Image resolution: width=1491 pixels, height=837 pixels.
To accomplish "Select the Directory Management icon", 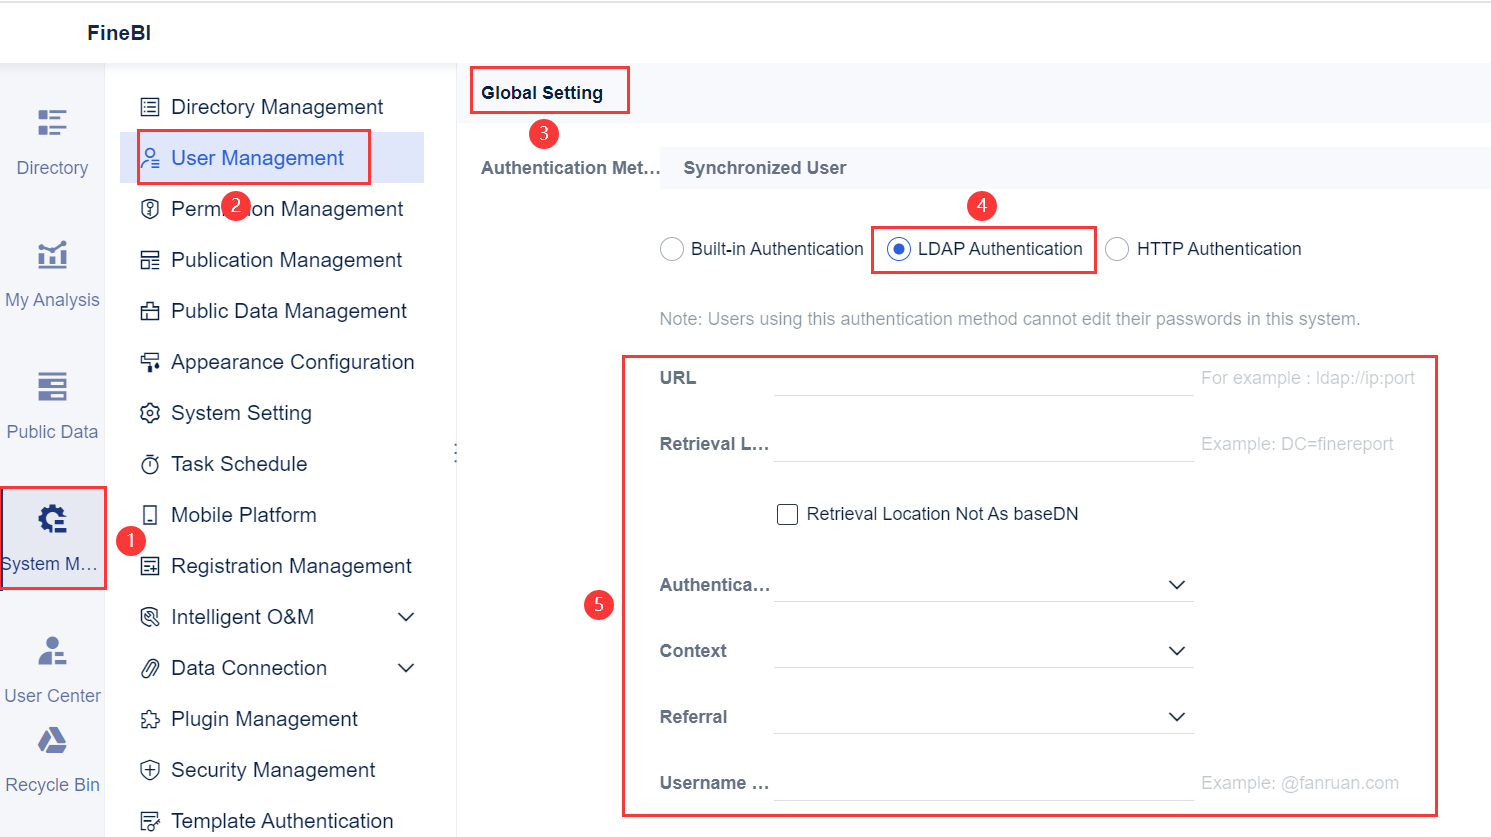I will click(x=151, y=106).
